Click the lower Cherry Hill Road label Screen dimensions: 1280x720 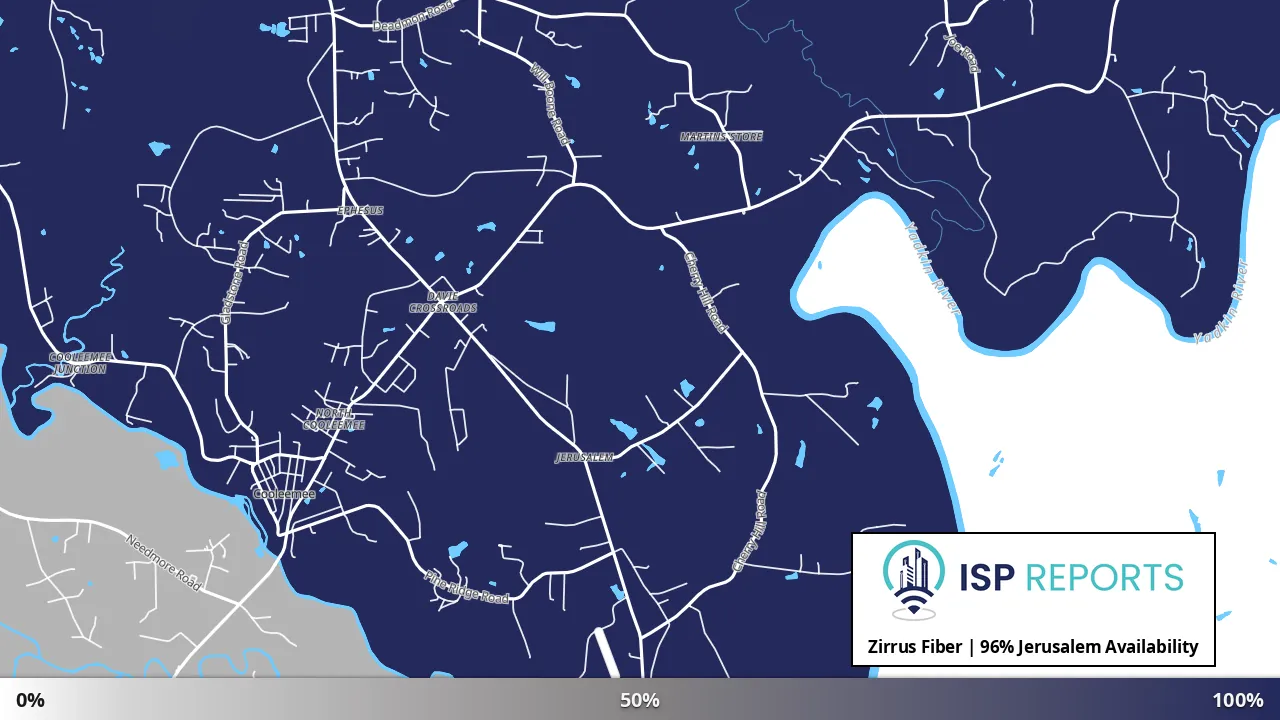coord(750,531)
